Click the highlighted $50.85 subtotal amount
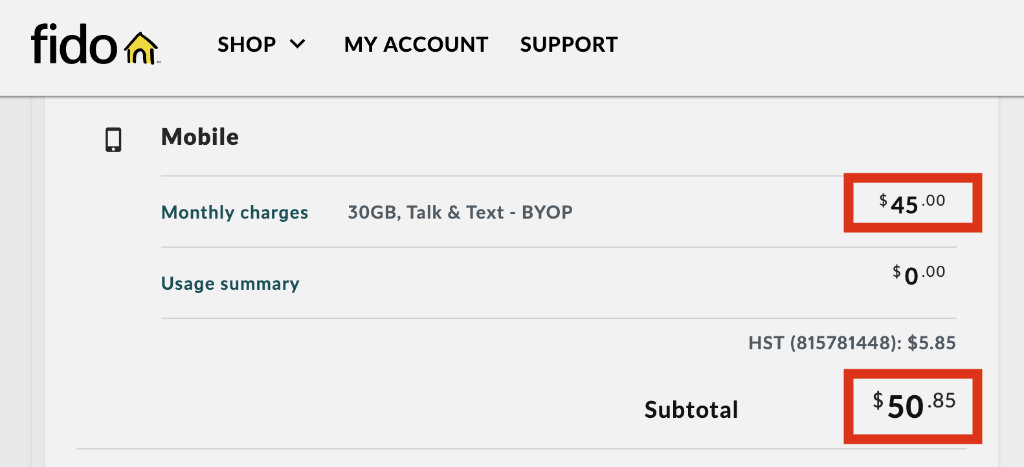This screenshot has height=467, width=1024. point(913,404)
